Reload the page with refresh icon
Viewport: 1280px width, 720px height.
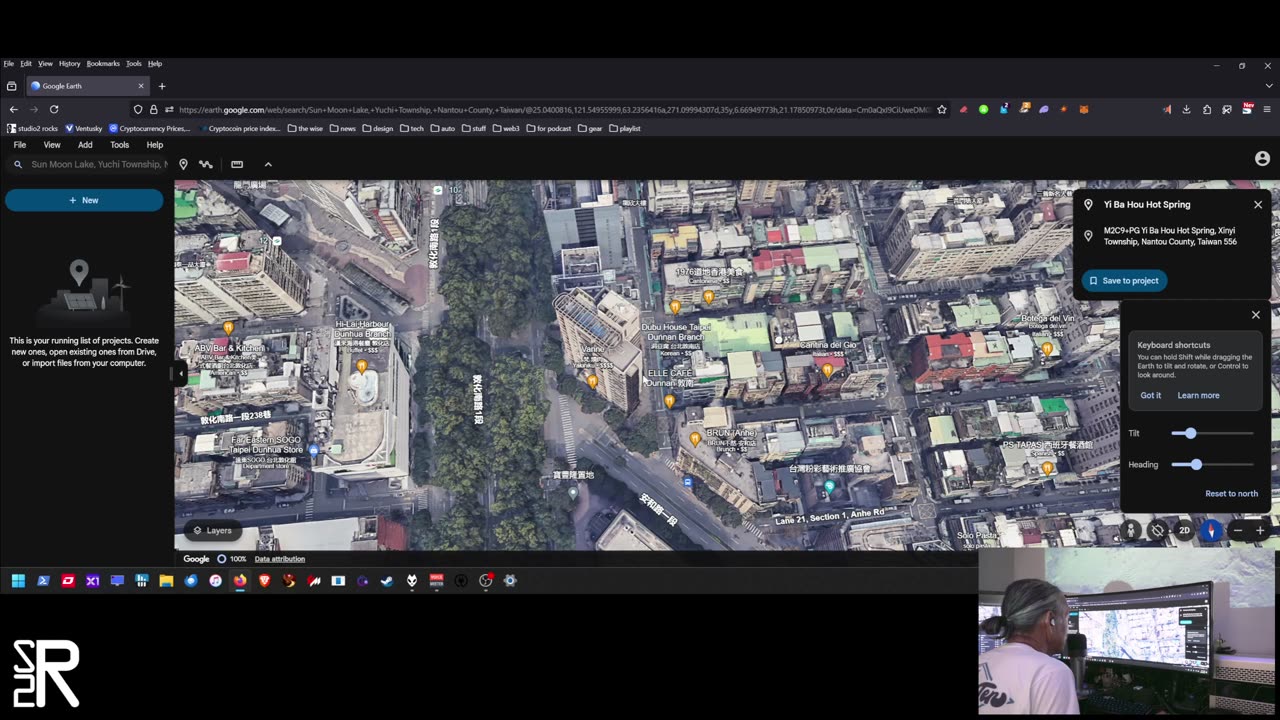tap(54, 109)
